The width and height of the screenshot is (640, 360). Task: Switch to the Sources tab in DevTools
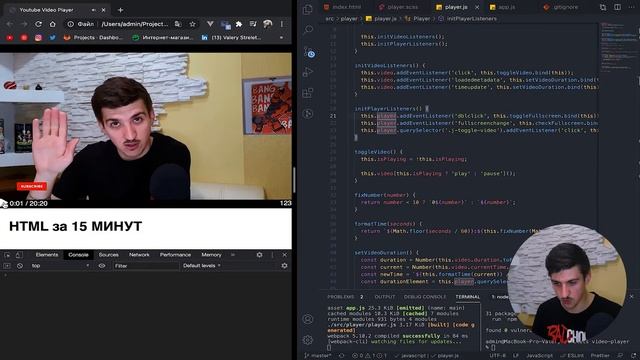[109, 255]
